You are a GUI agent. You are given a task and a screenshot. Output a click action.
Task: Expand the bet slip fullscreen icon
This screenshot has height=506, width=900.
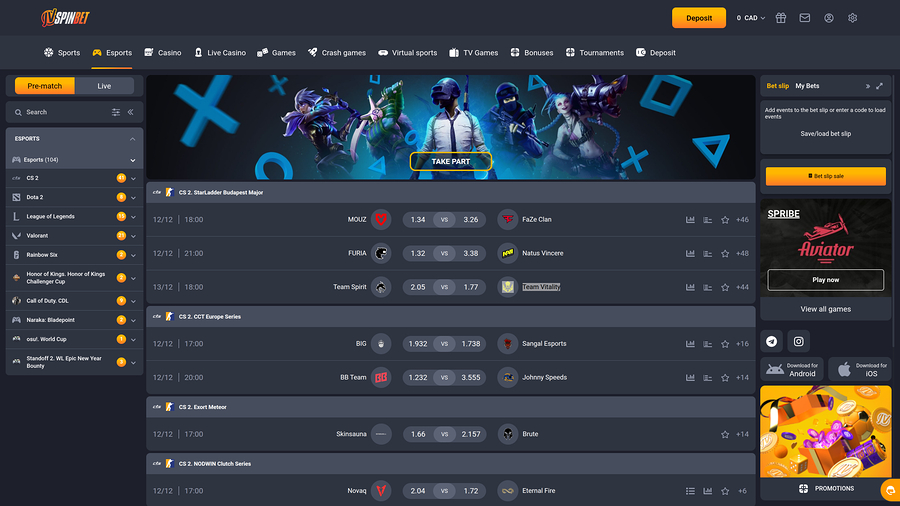tap(879, 86)
